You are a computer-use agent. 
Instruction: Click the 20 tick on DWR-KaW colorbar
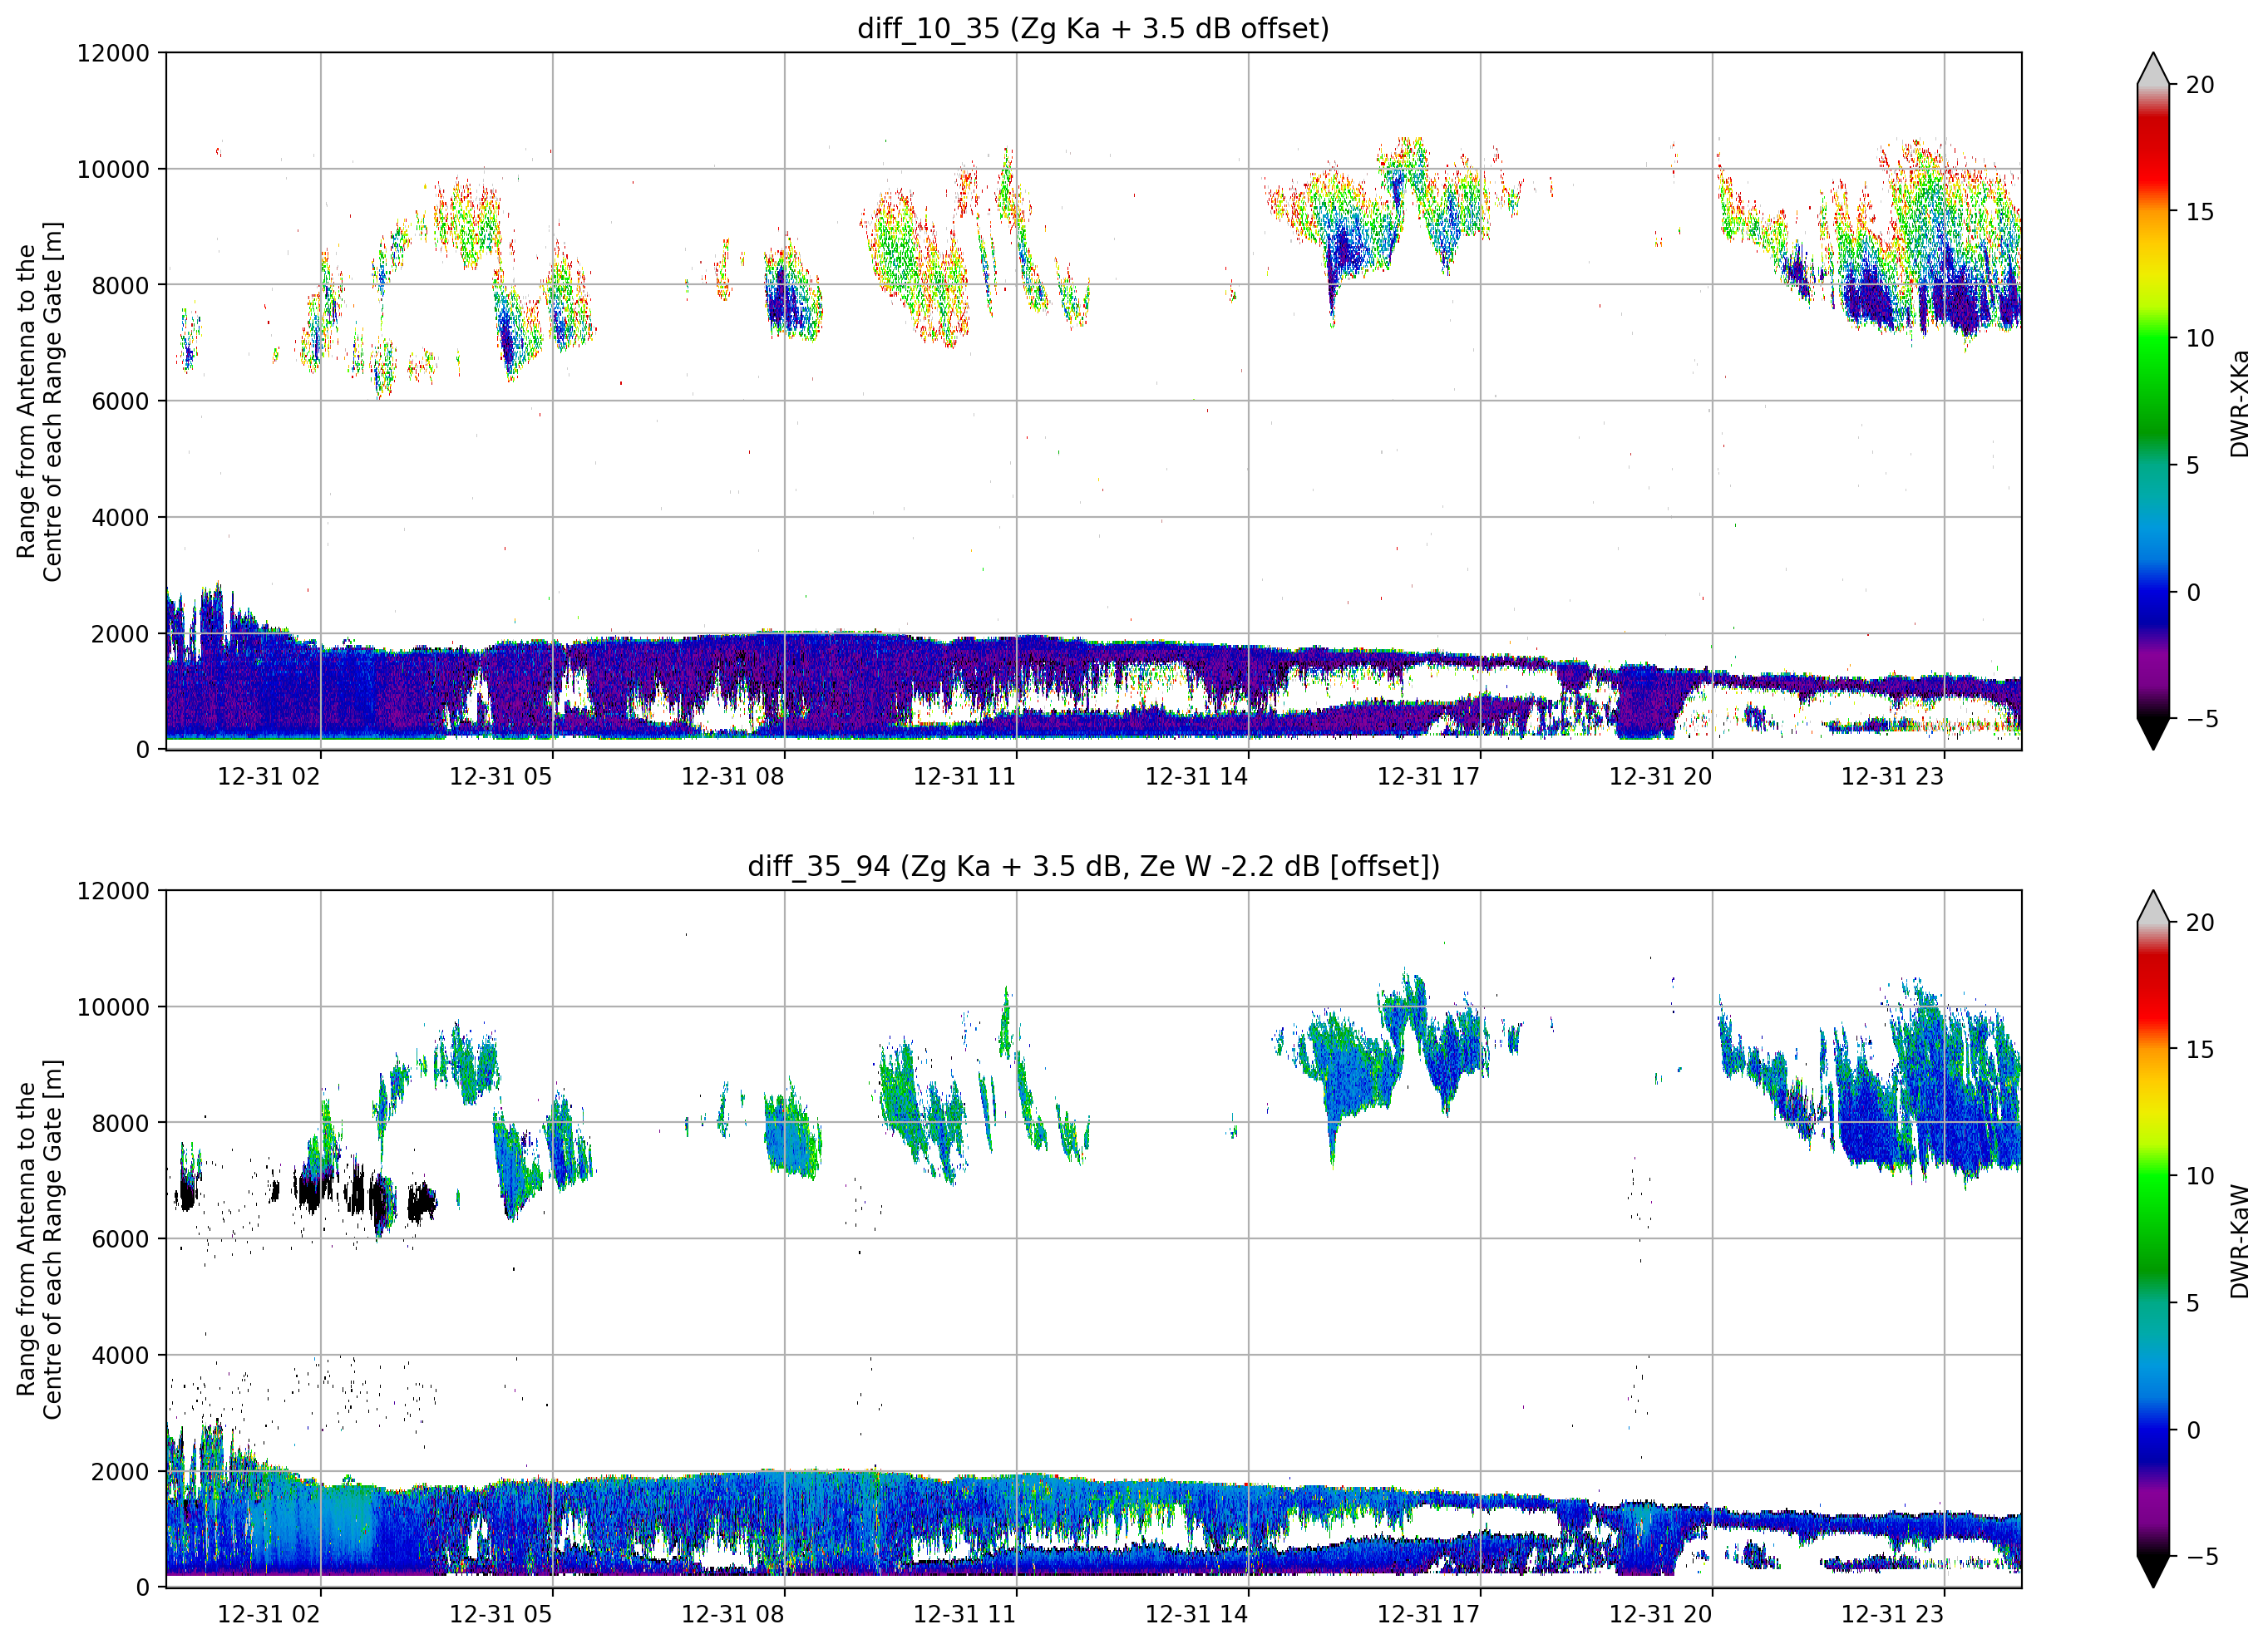coord(2200,923)
